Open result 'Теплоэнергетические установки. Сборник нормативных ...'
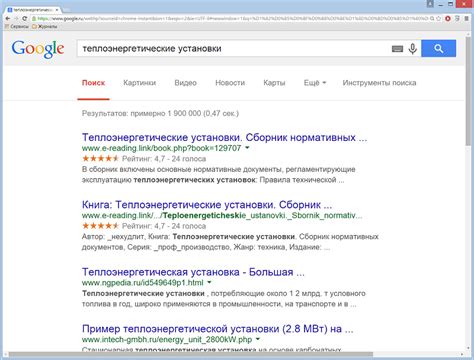Viewport: 474px width, 360px height. click(224, 137)
